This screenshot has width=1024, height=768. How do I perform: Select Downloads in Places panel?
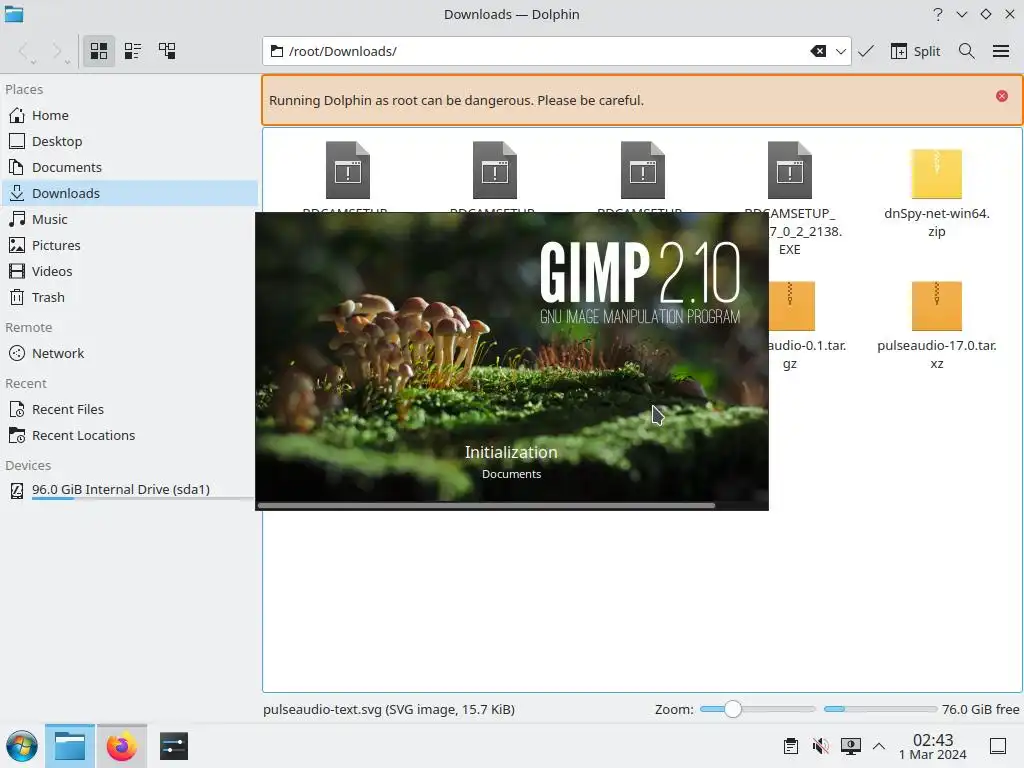click(x=129, y=193)
